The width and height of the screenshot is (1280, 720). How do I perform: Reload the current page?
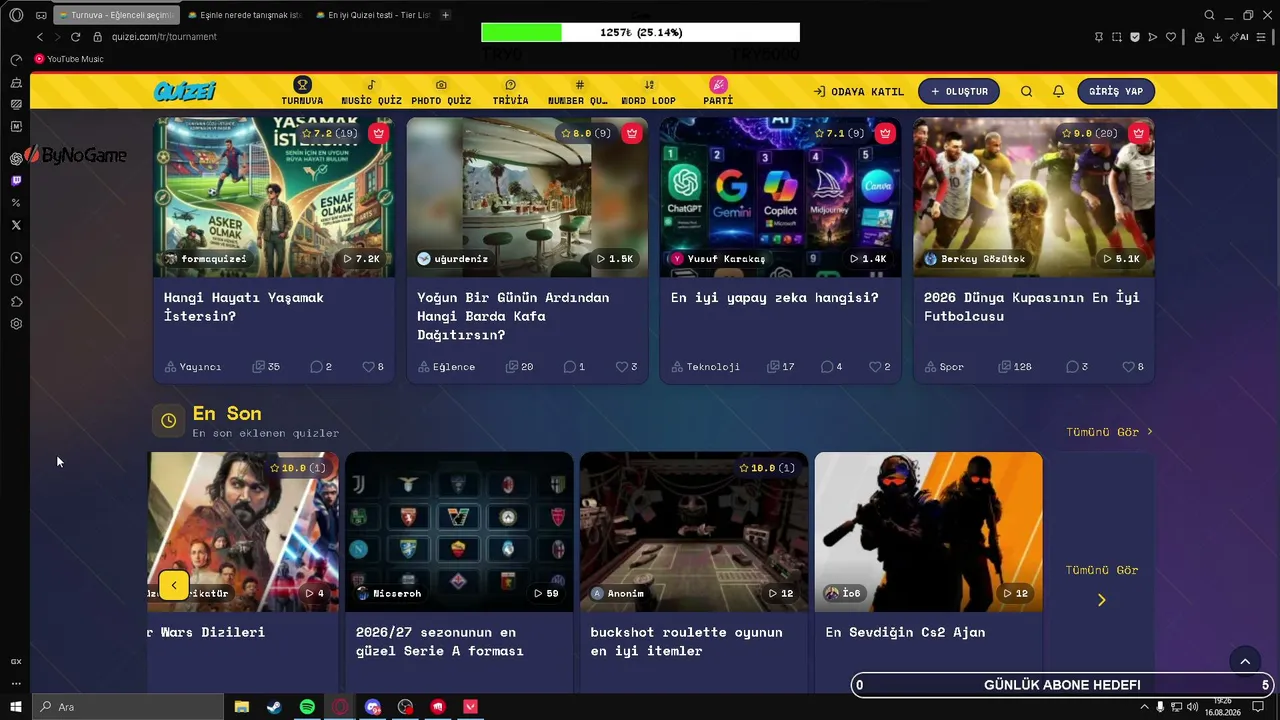[x=75, y=37]
